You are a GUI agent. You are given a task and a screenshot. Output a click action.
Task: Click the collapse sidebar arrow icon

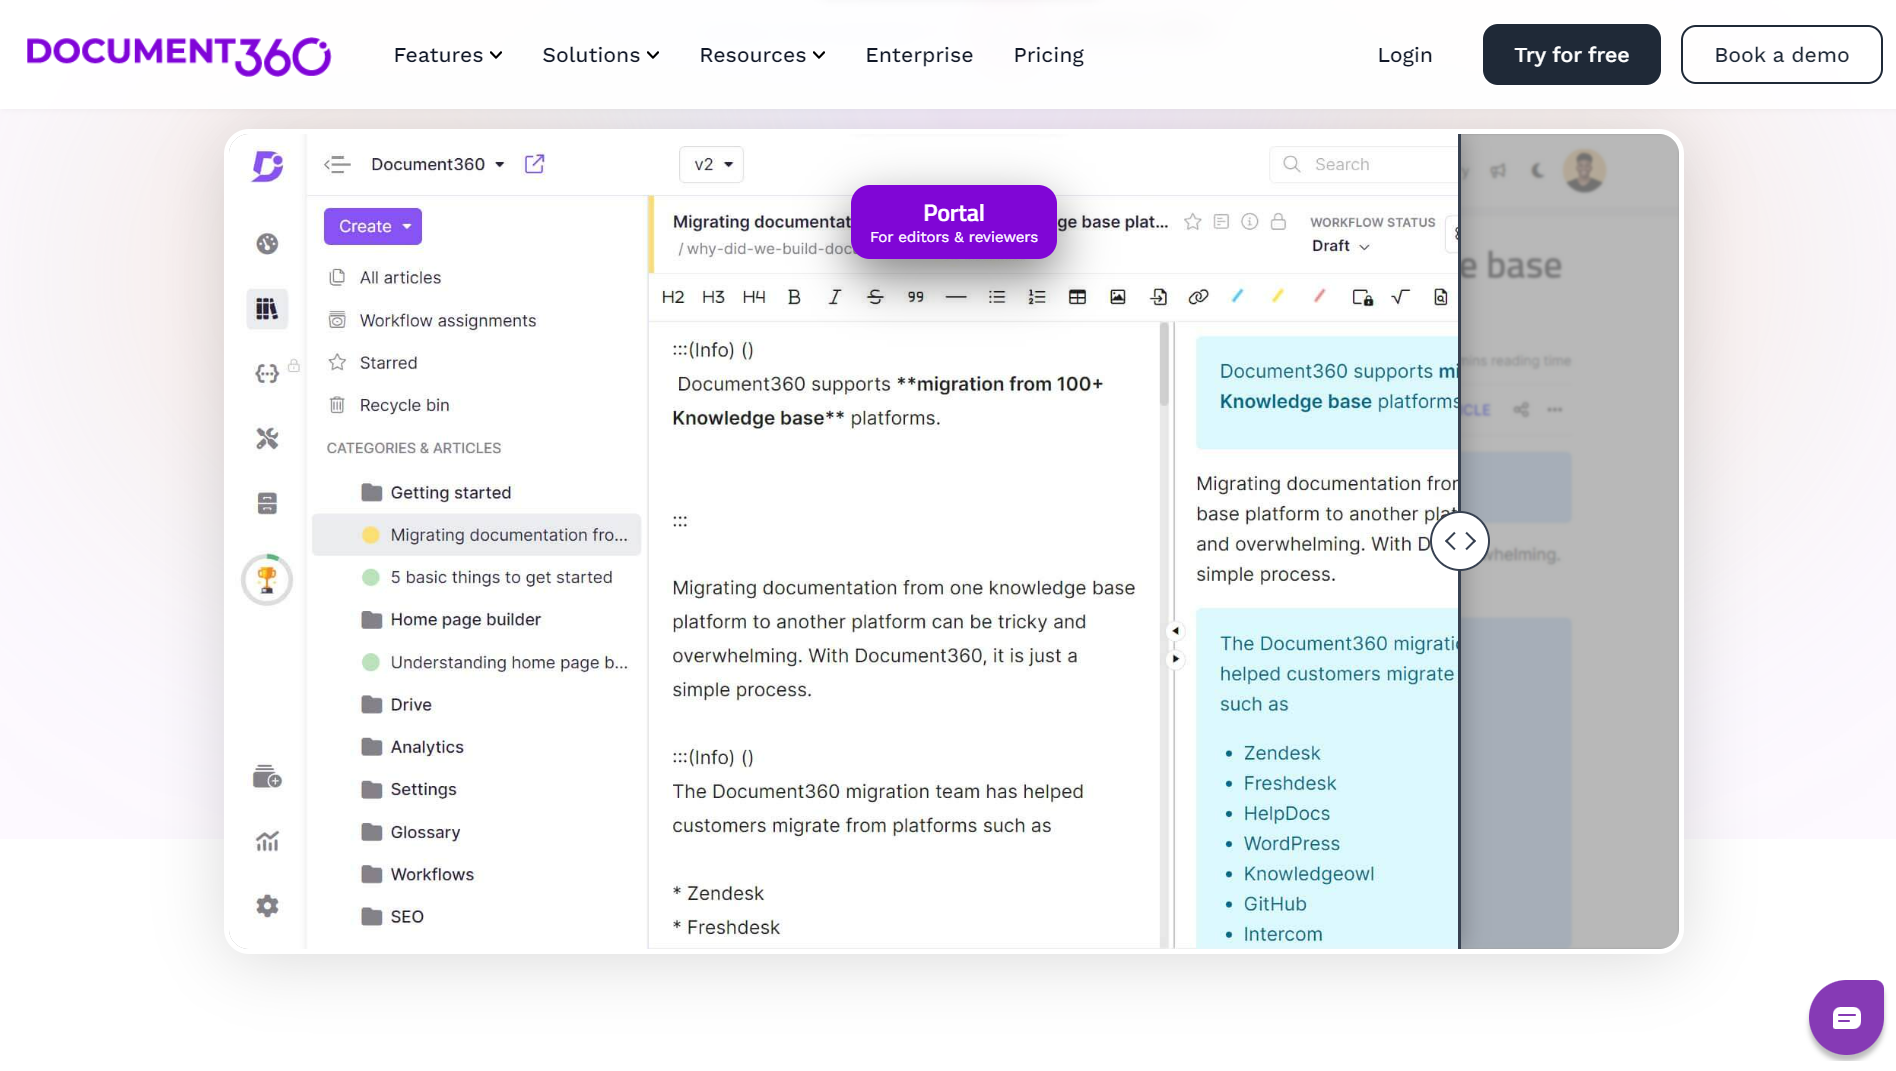tap(337, 164)
